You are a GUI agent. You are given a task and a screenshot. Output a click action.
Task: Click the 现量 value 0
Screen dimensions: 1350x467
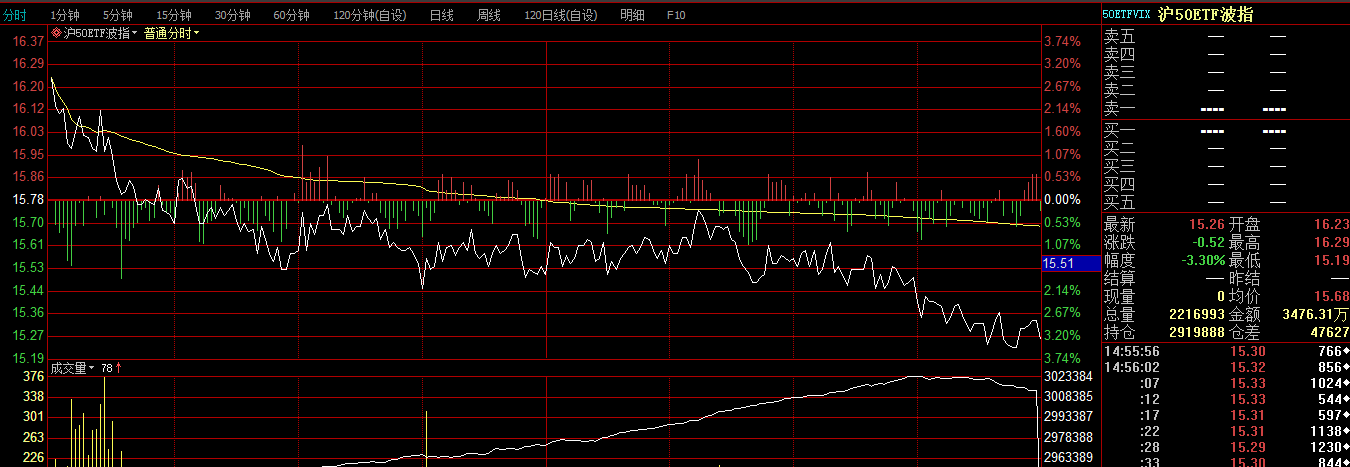1221,297
